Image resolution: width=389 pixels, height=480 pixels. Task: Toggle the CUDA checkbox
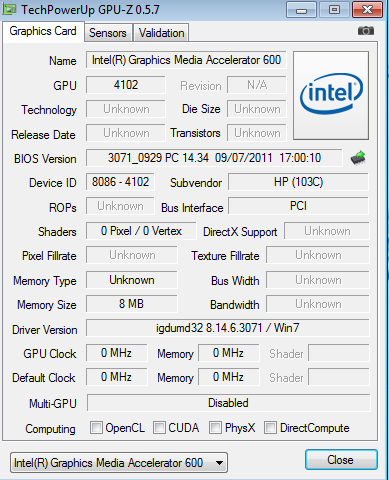coord(159,427)
